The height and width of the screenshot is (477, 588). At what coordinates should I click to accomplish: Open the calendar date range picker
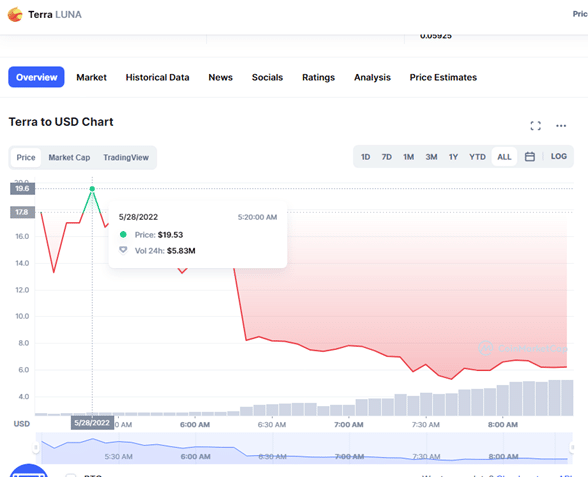[x=530, y=156]
